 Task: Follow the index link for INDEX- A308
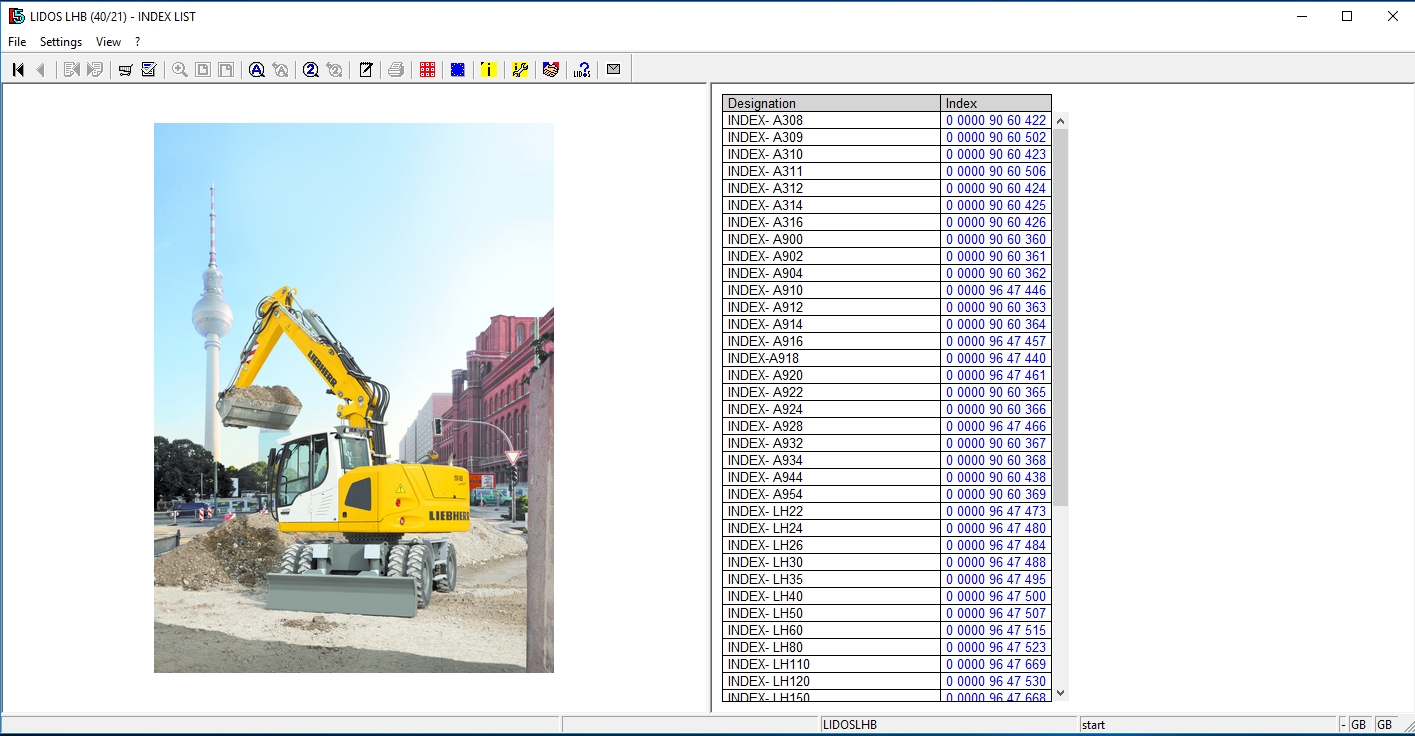click(x=995, y=120)
